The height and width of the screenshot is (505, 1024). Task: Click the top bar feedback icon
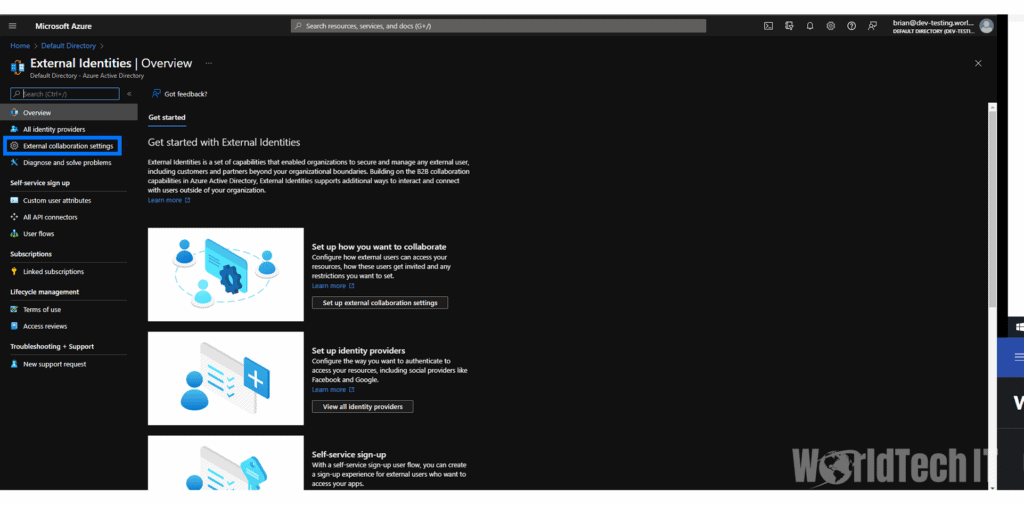click(872, 26)
